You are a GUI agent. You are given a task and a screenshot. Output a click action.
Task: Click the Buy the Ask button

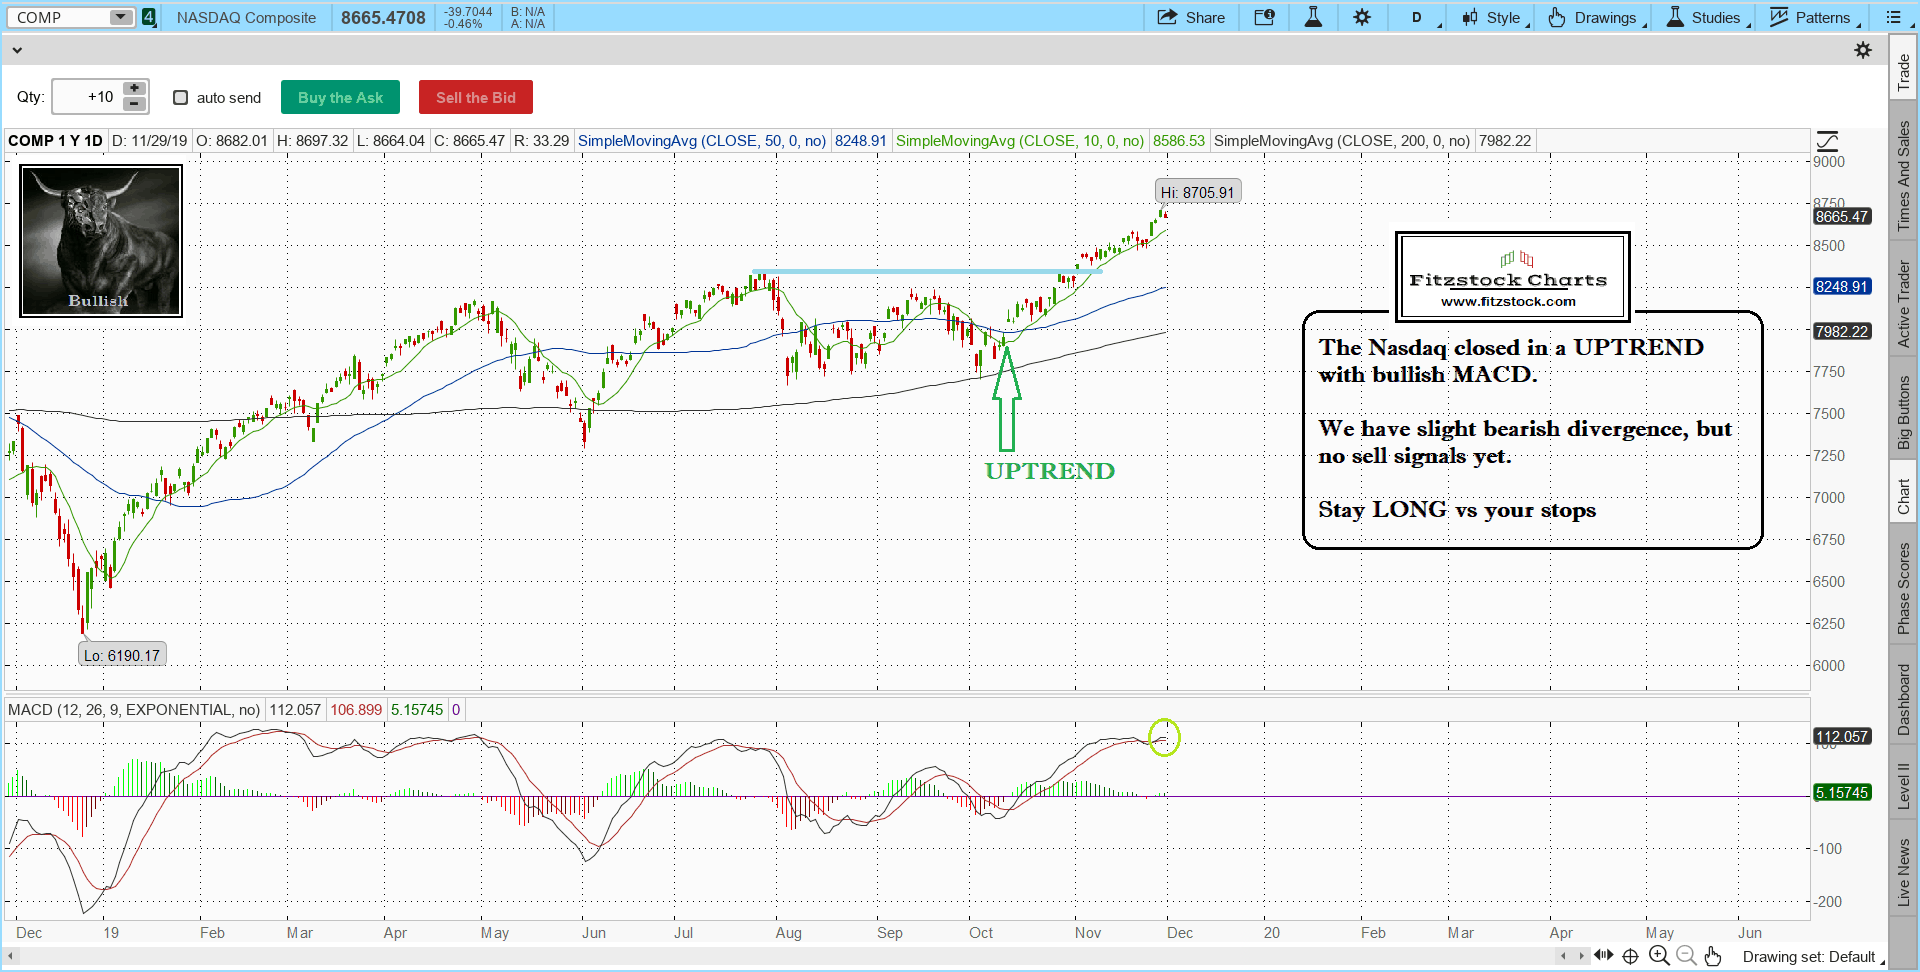(x=340, y=98)
